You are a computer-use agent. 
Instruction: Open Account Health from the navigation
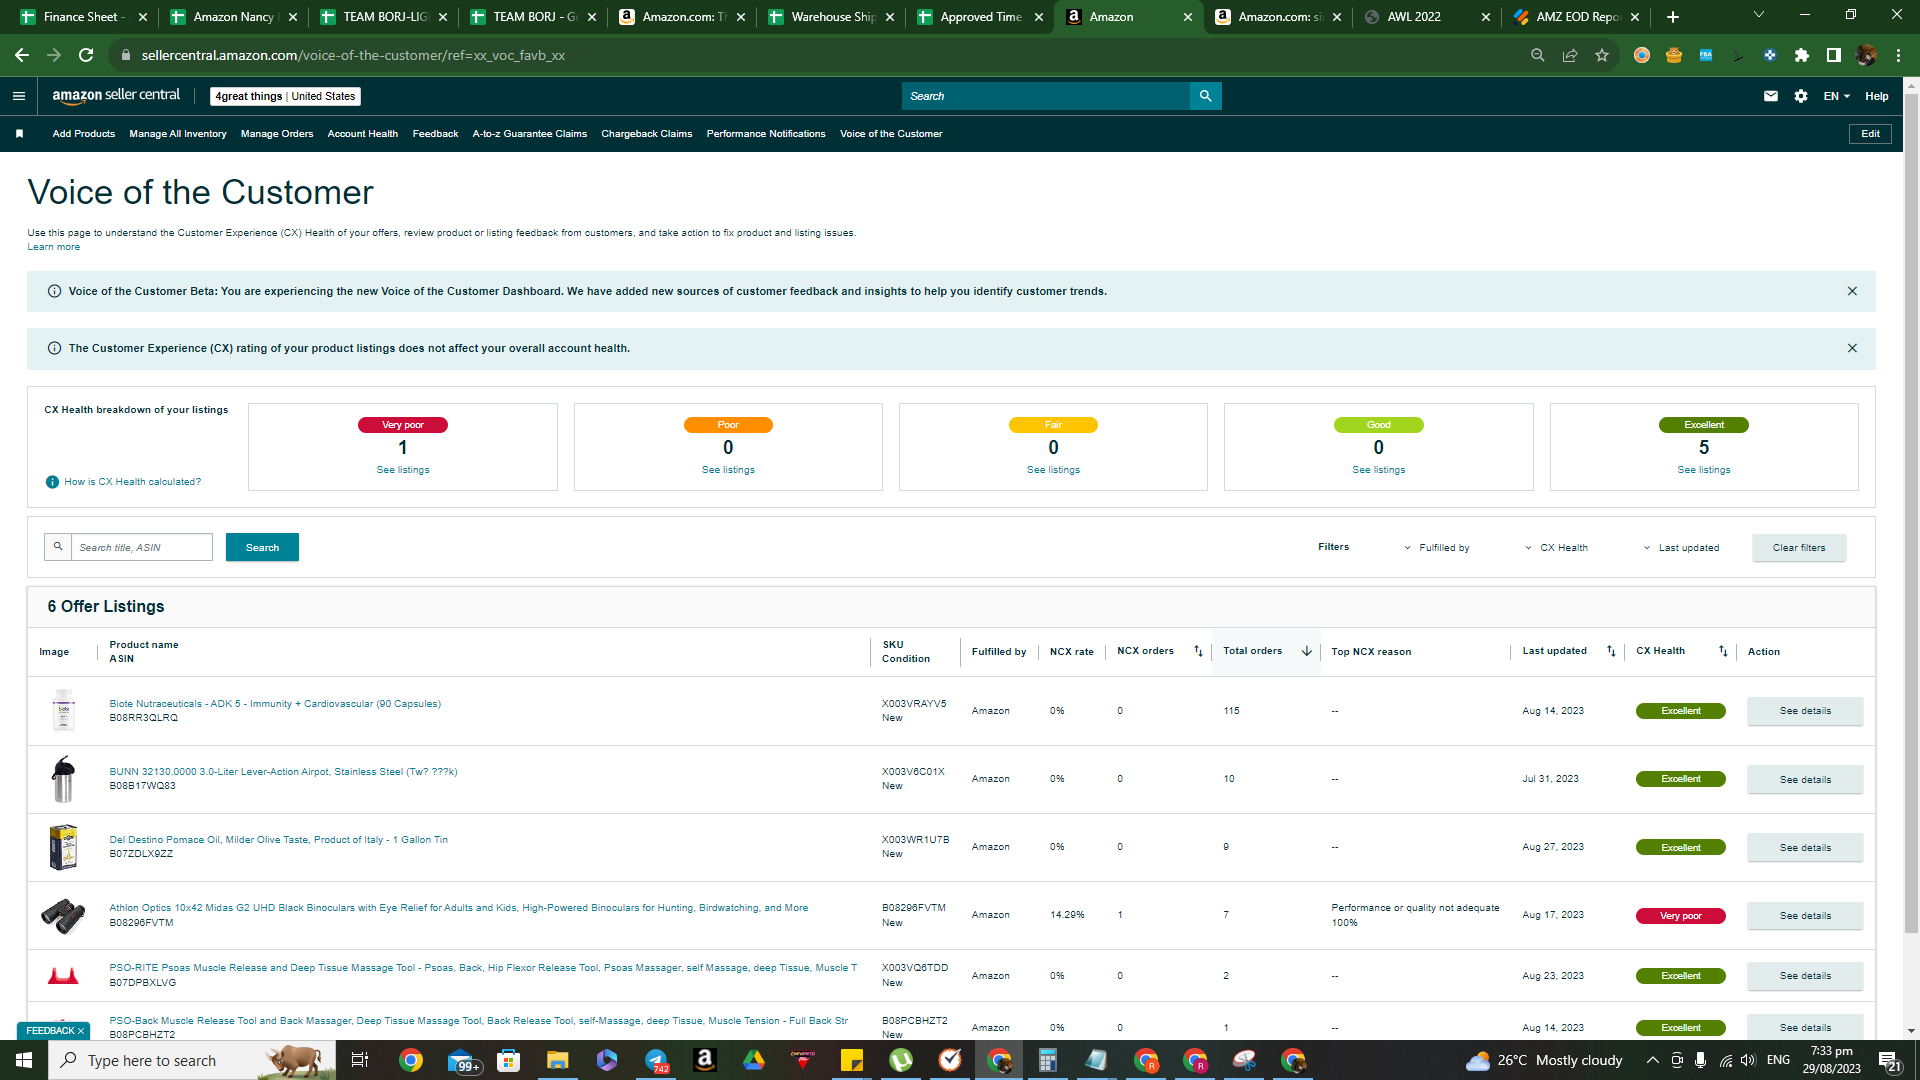tap(363, 134)
